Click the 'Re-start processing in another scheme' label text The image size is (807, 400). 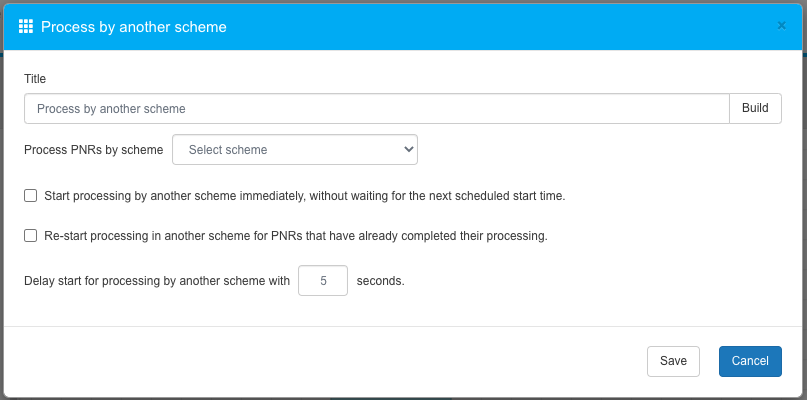(x=296, y=236)
